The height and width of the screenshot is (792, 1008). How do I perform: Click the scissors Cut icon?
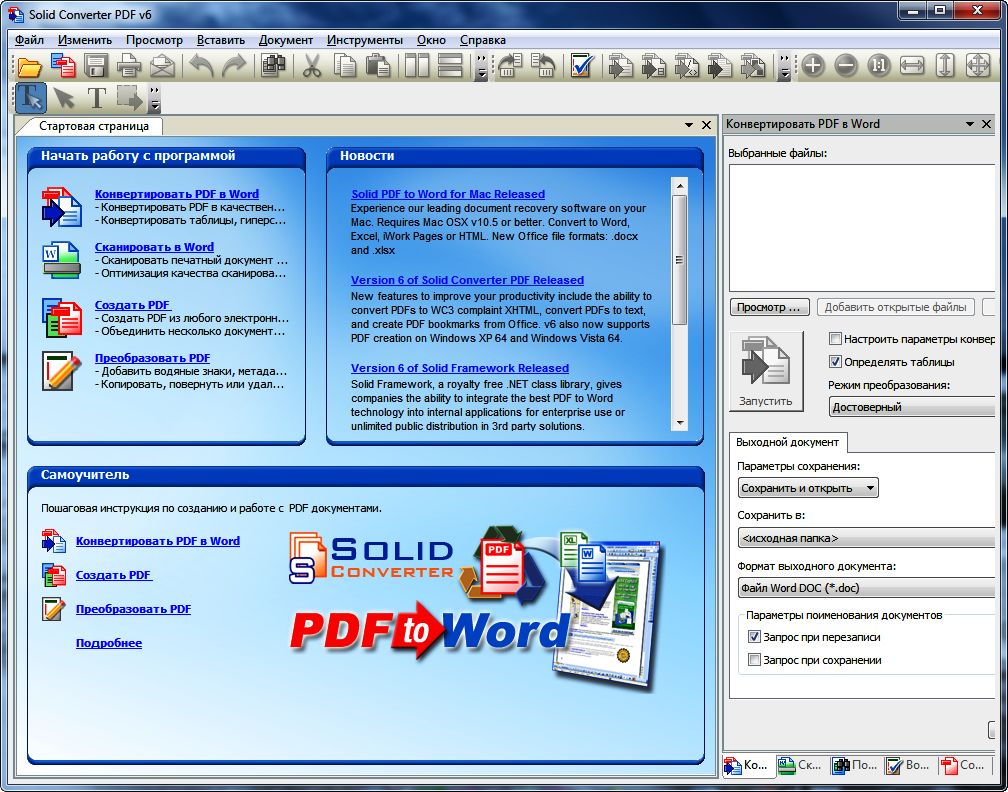point(312,67)
